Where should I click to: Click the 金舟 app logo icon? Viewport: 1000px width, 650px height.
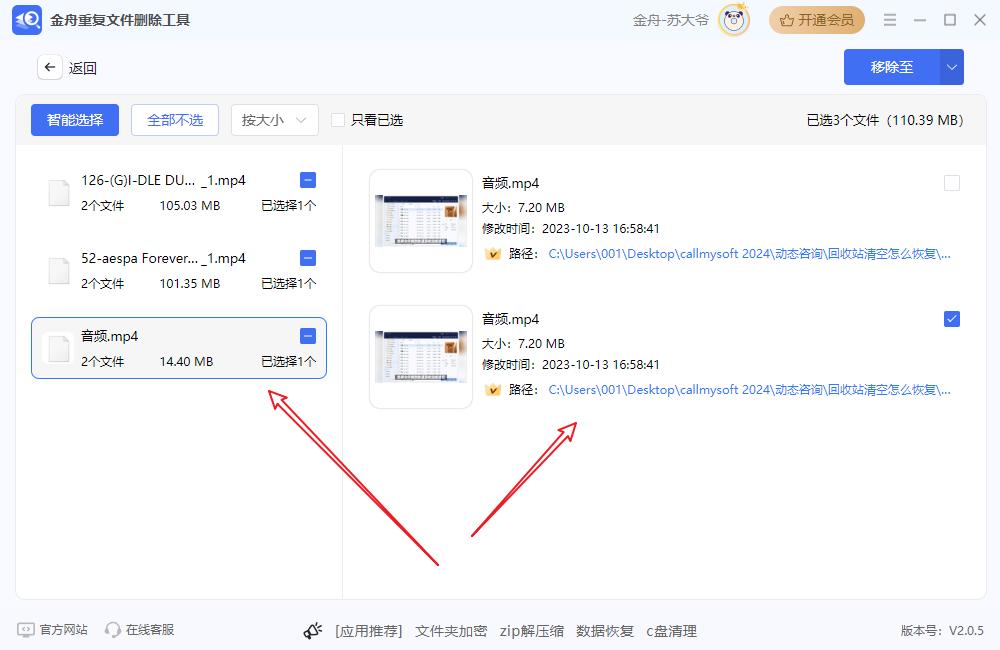pos(27,20)
